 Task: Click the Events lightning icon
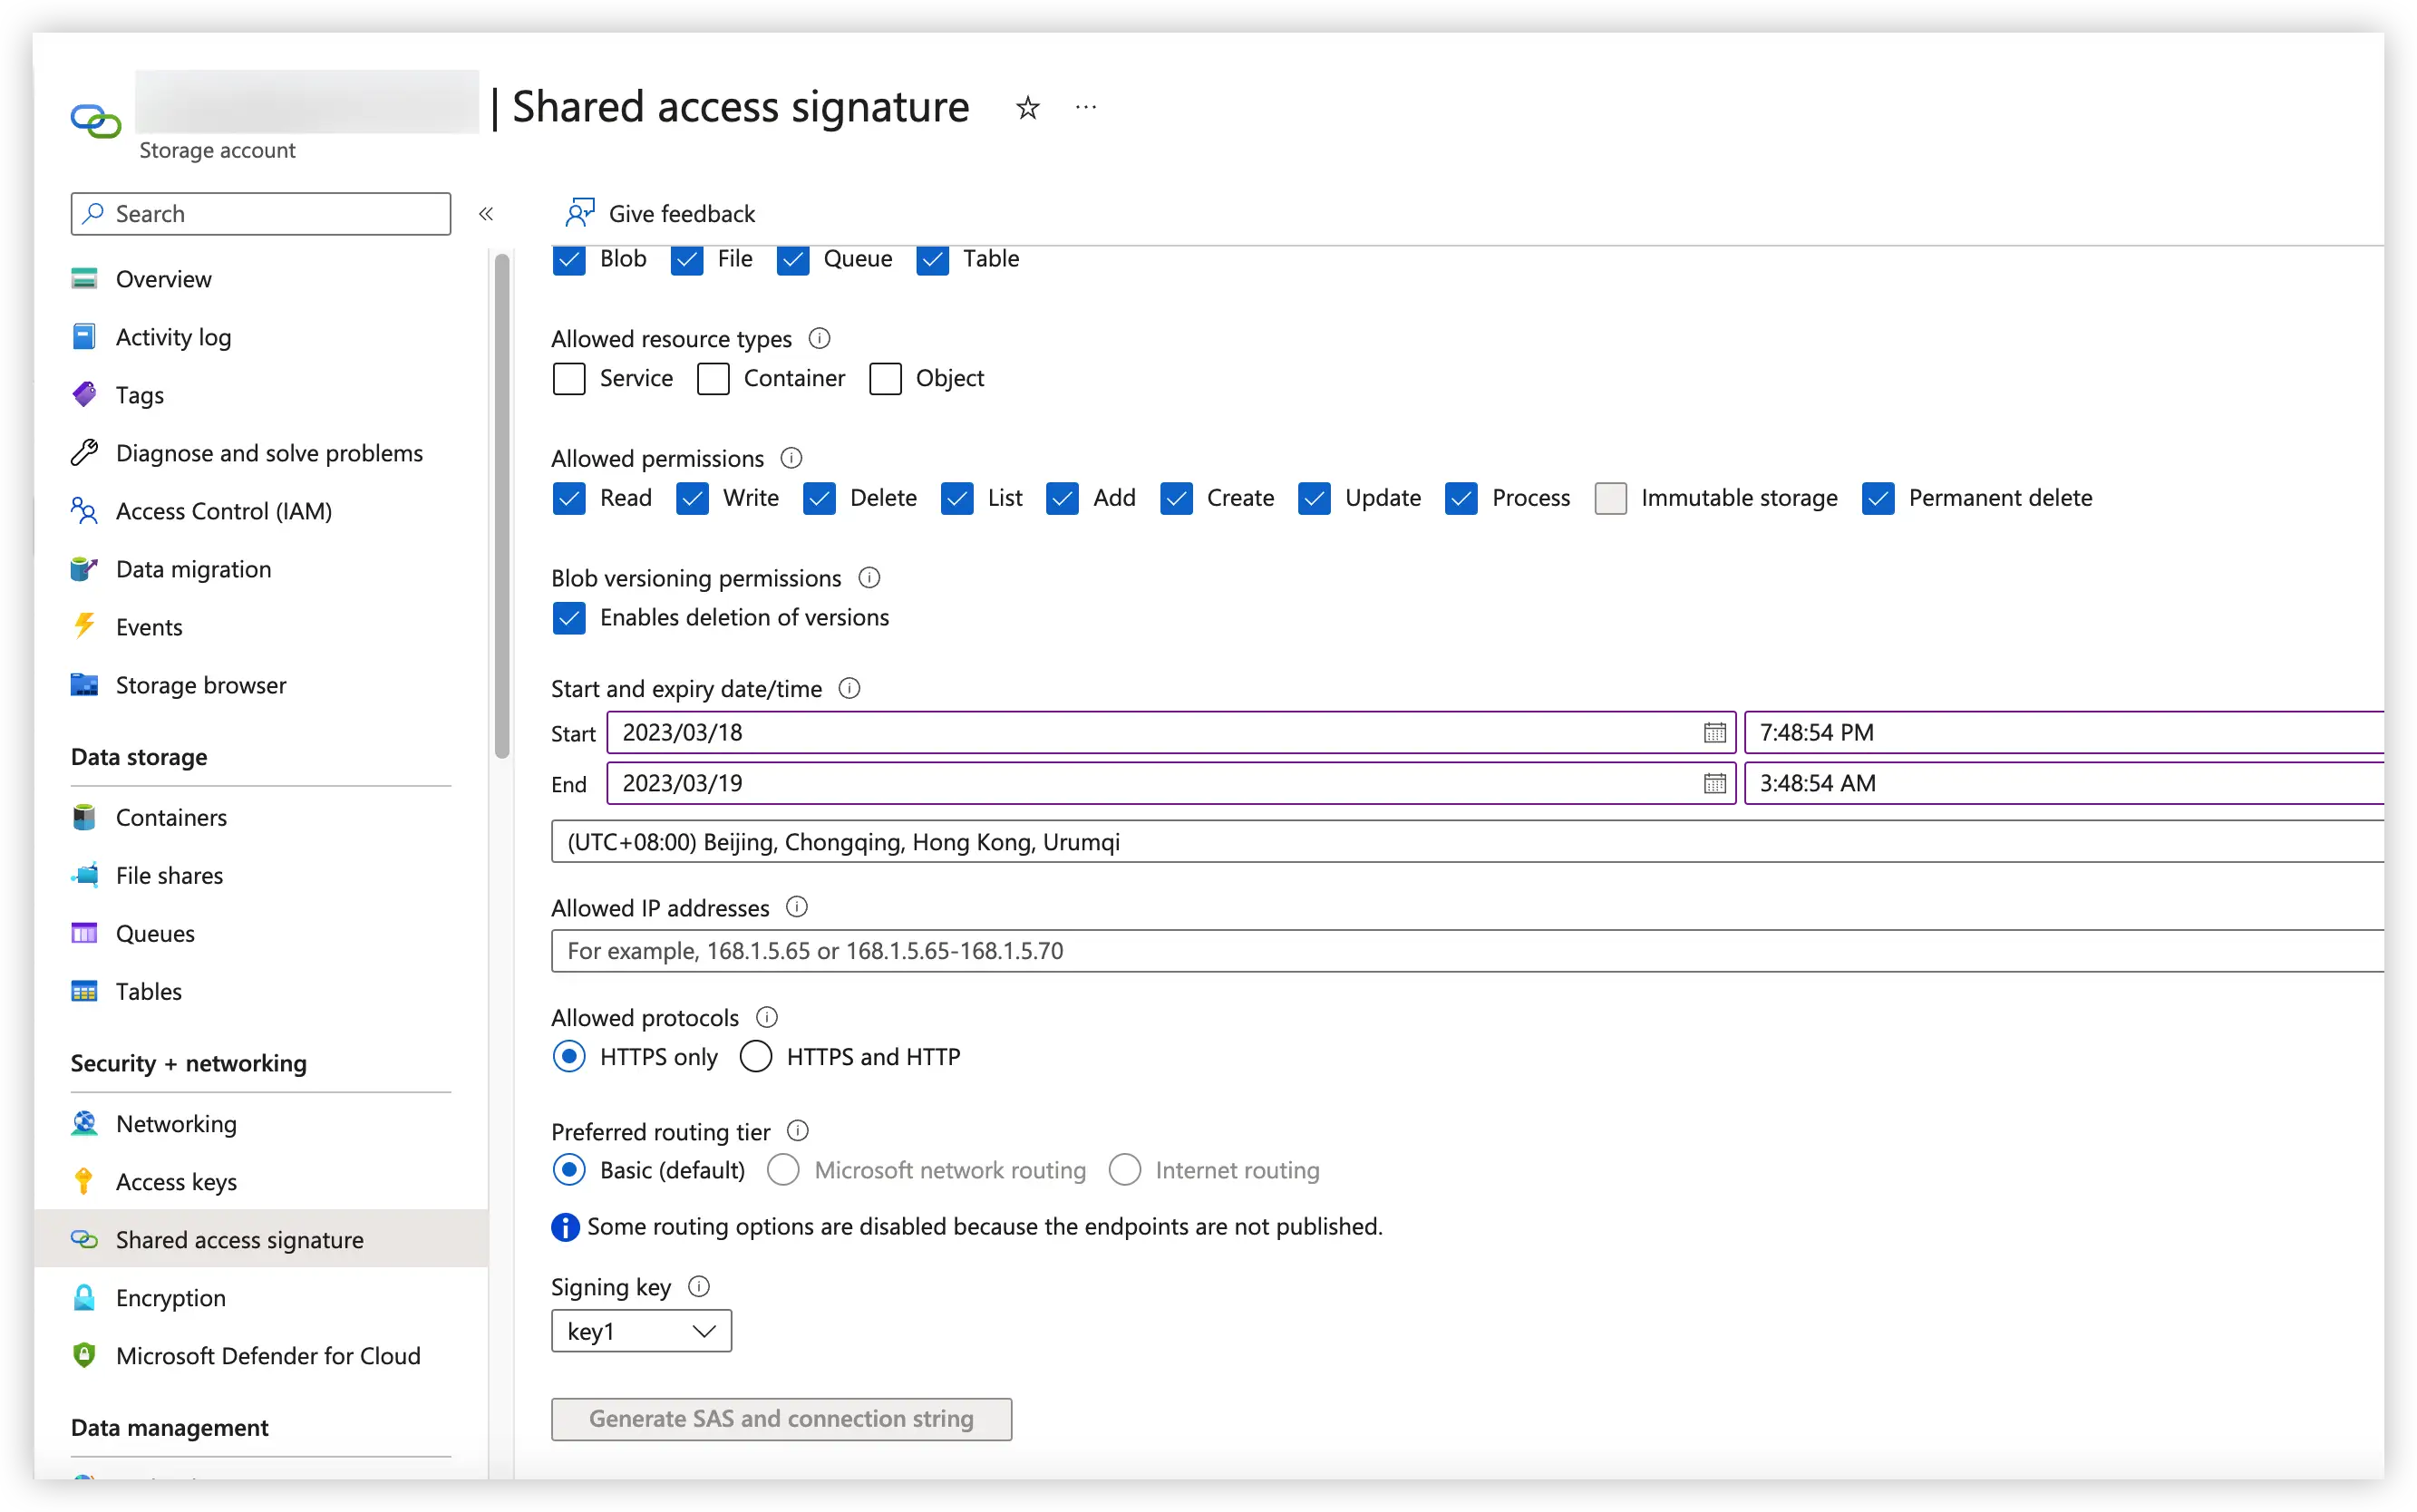[84, 627]
